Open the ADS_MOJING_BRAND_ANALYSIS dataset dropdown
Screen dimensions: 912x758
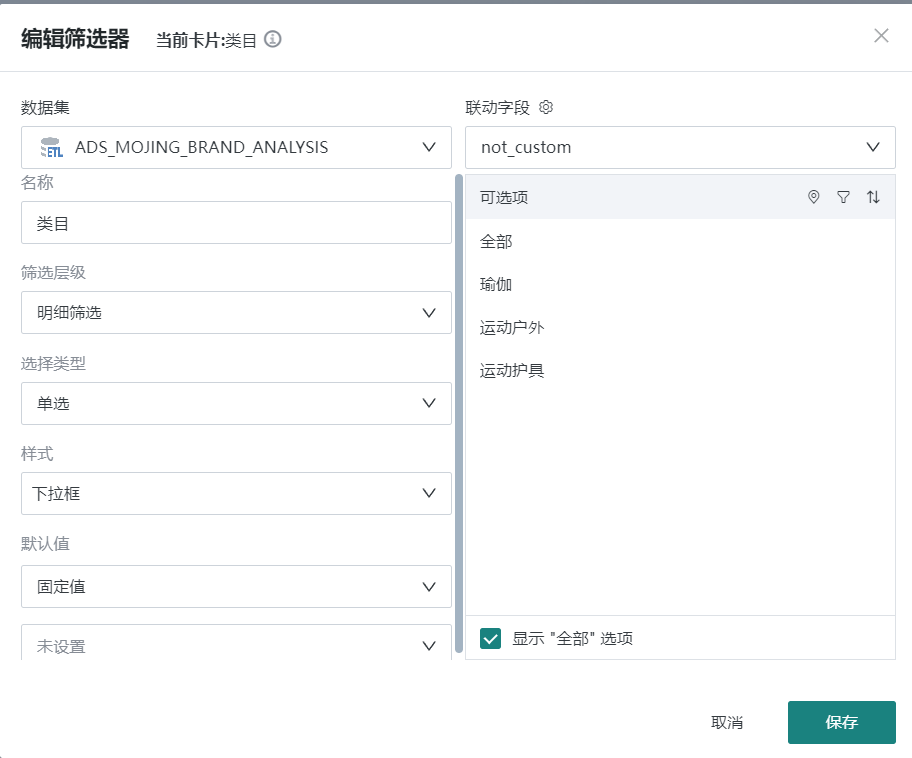(x=236, y=147)
